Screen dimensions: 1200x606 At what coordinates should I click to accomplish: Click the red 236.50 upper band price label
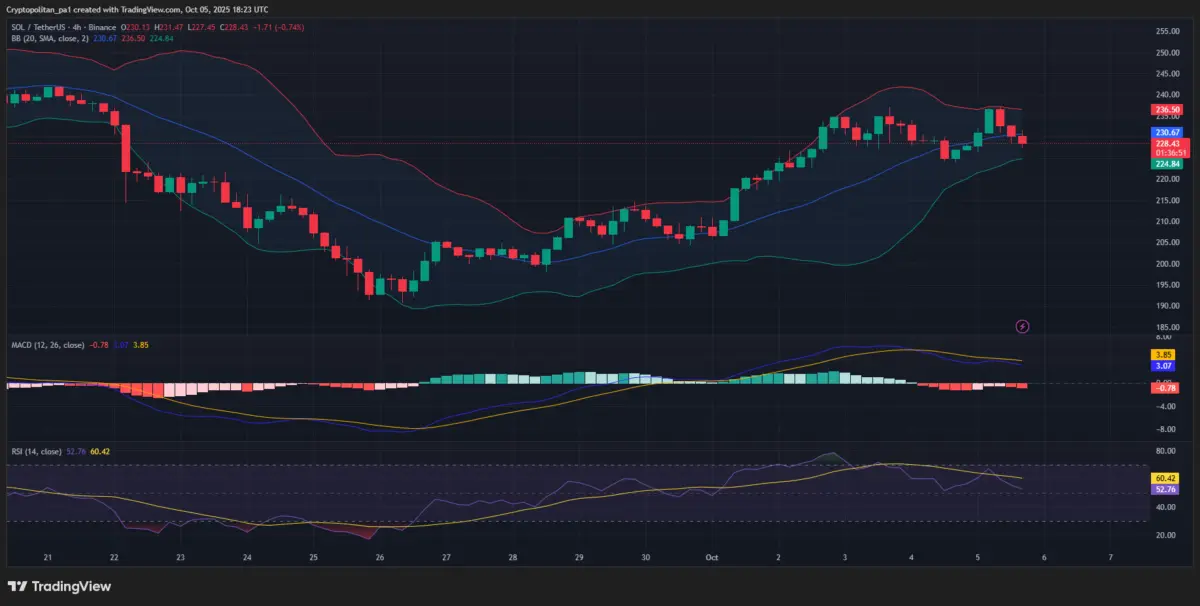click(1167, 110)
